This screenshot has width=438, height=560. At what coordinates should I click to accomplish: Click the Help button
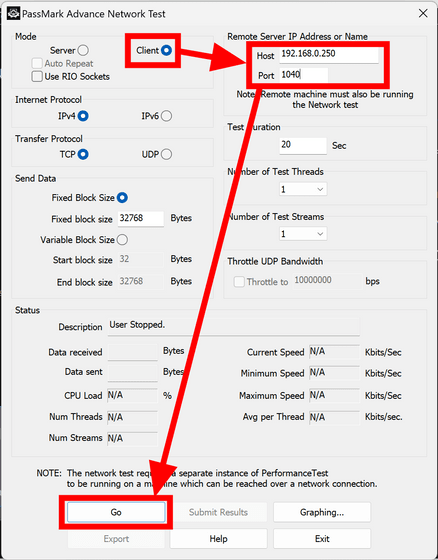click(218, 539)
